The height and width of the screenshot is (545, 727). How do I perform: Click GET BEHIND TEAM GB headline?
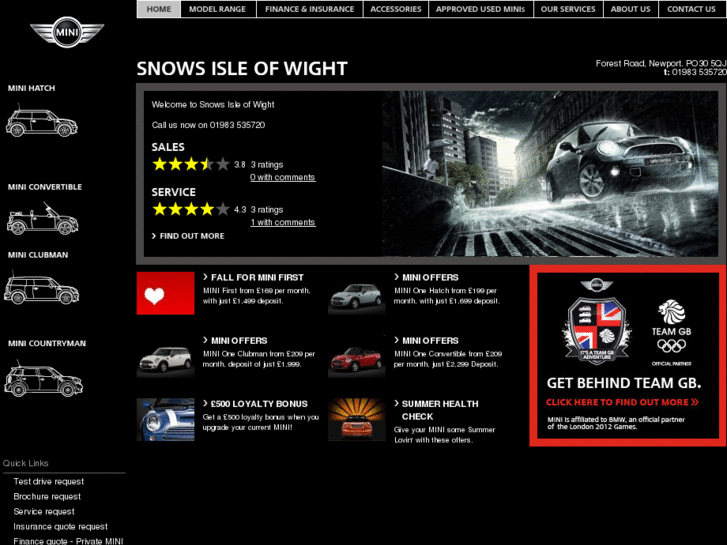pyautogui.click(x=624, y=383)
